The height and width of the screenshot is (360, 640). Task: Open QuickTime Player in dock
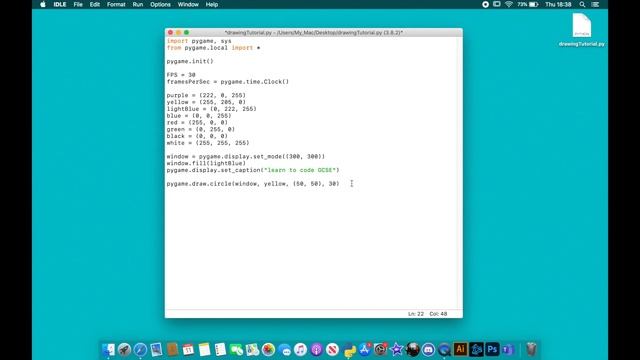[444, 350]
